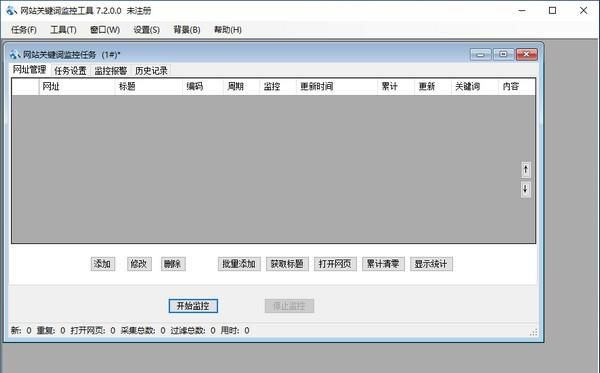Minimize the main application window
This screenshot has height=373, width=600.
pos(522,11)
